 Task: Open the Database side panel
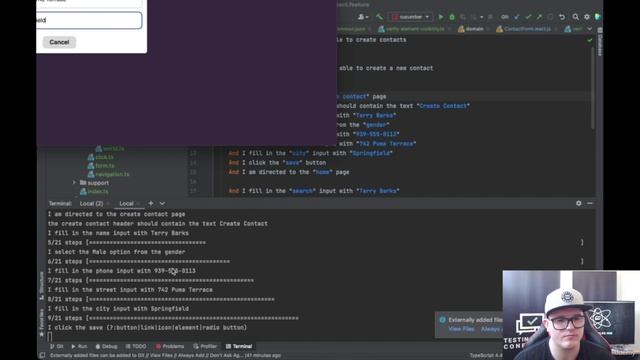point(600,42)
